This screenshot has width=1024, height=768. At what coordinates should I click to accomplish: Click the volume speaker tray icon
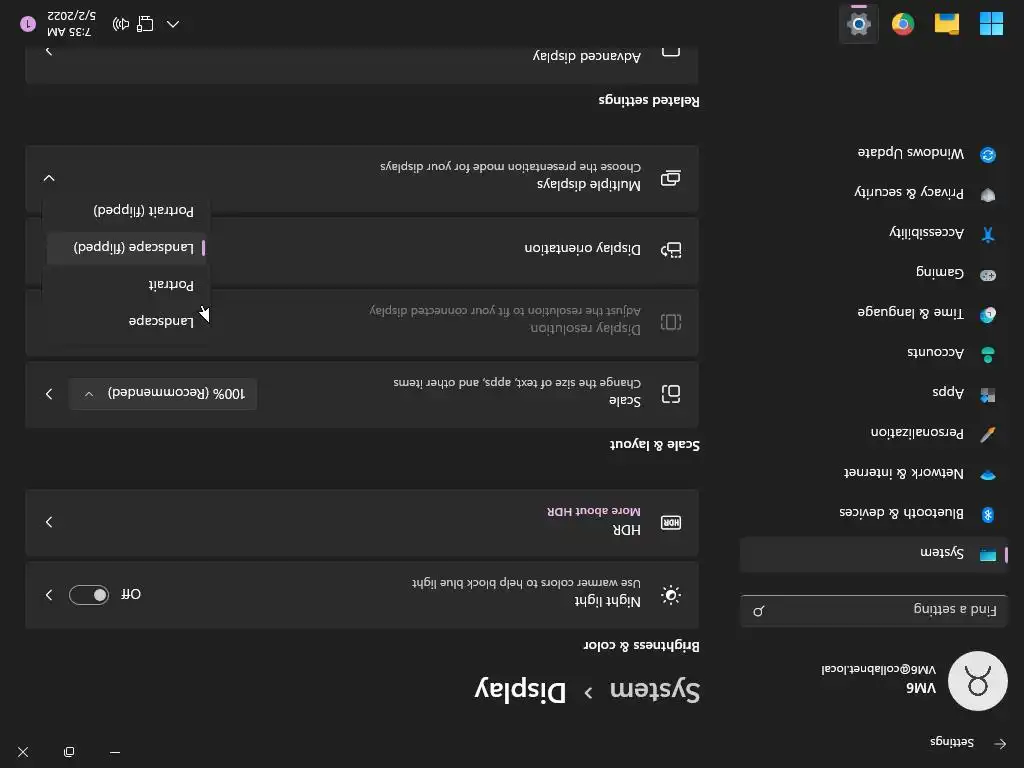pos(121,24)
